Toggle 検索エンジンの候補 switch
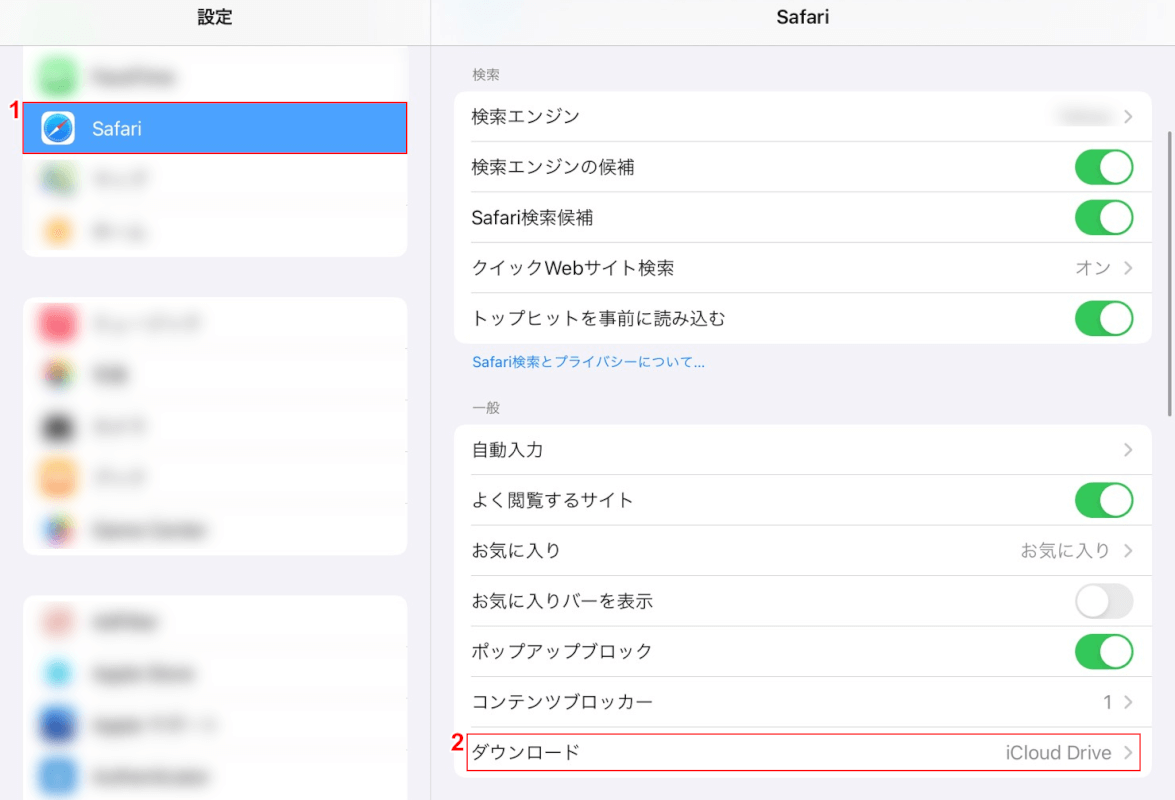Screen dimensions: 1175x800 (x=1103, y=167)
